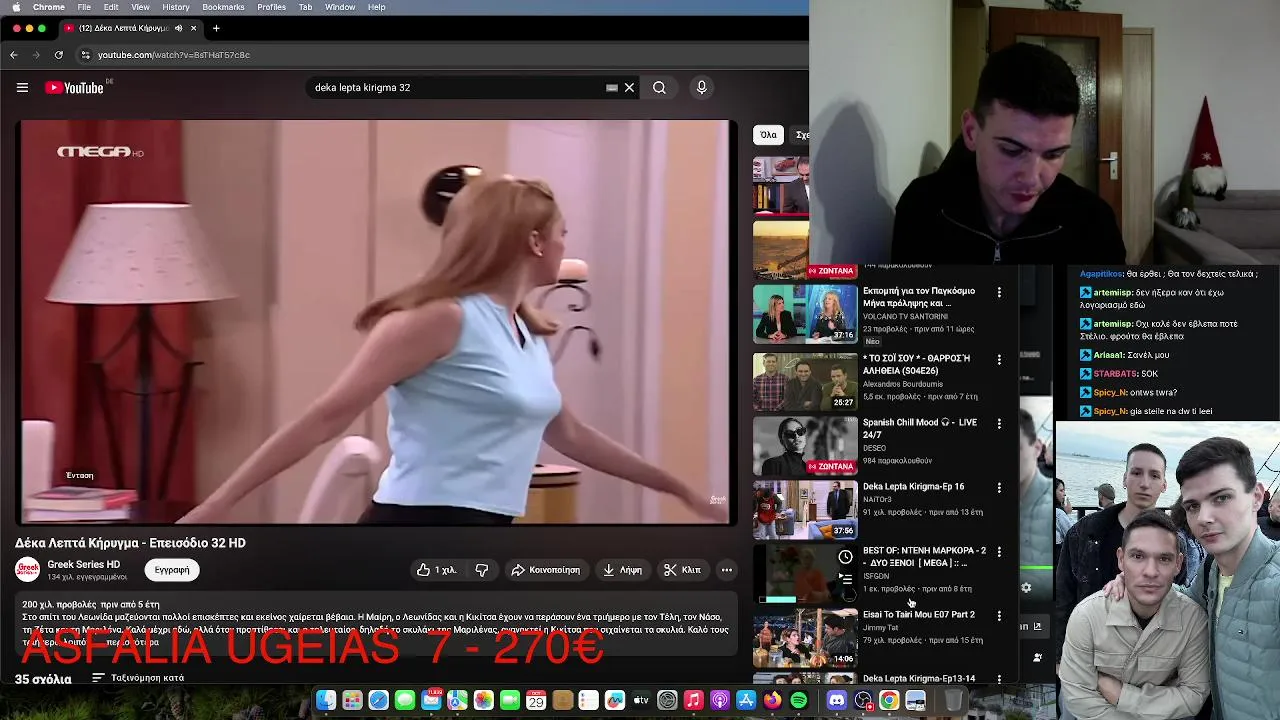Viewport: 1280px width, 720px height.
Task: Dislike the video with thumbs down
Action: point(482,570)
